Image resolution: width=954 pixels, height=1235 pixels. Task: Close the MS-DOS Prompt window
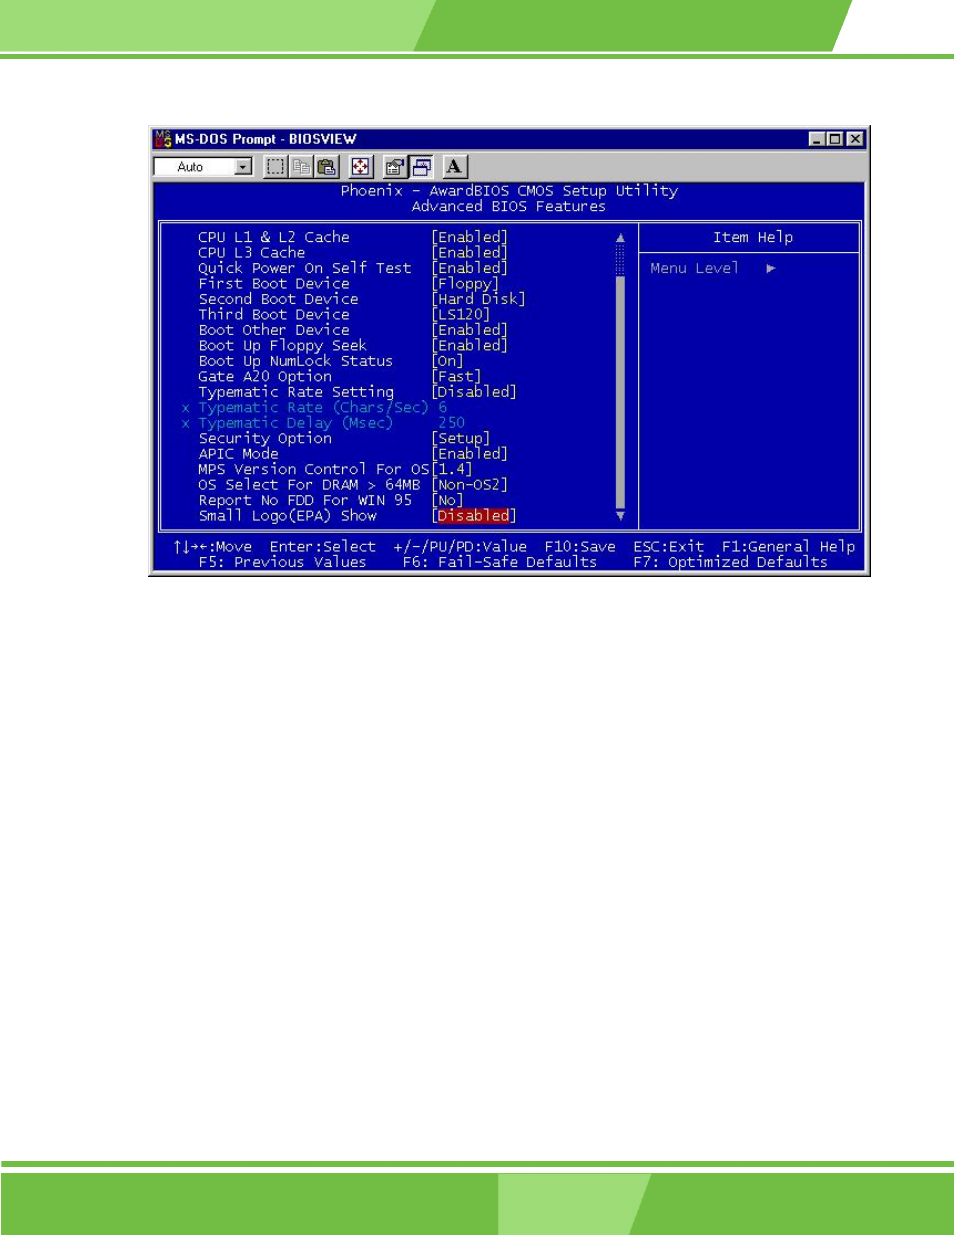pos(855,139)
